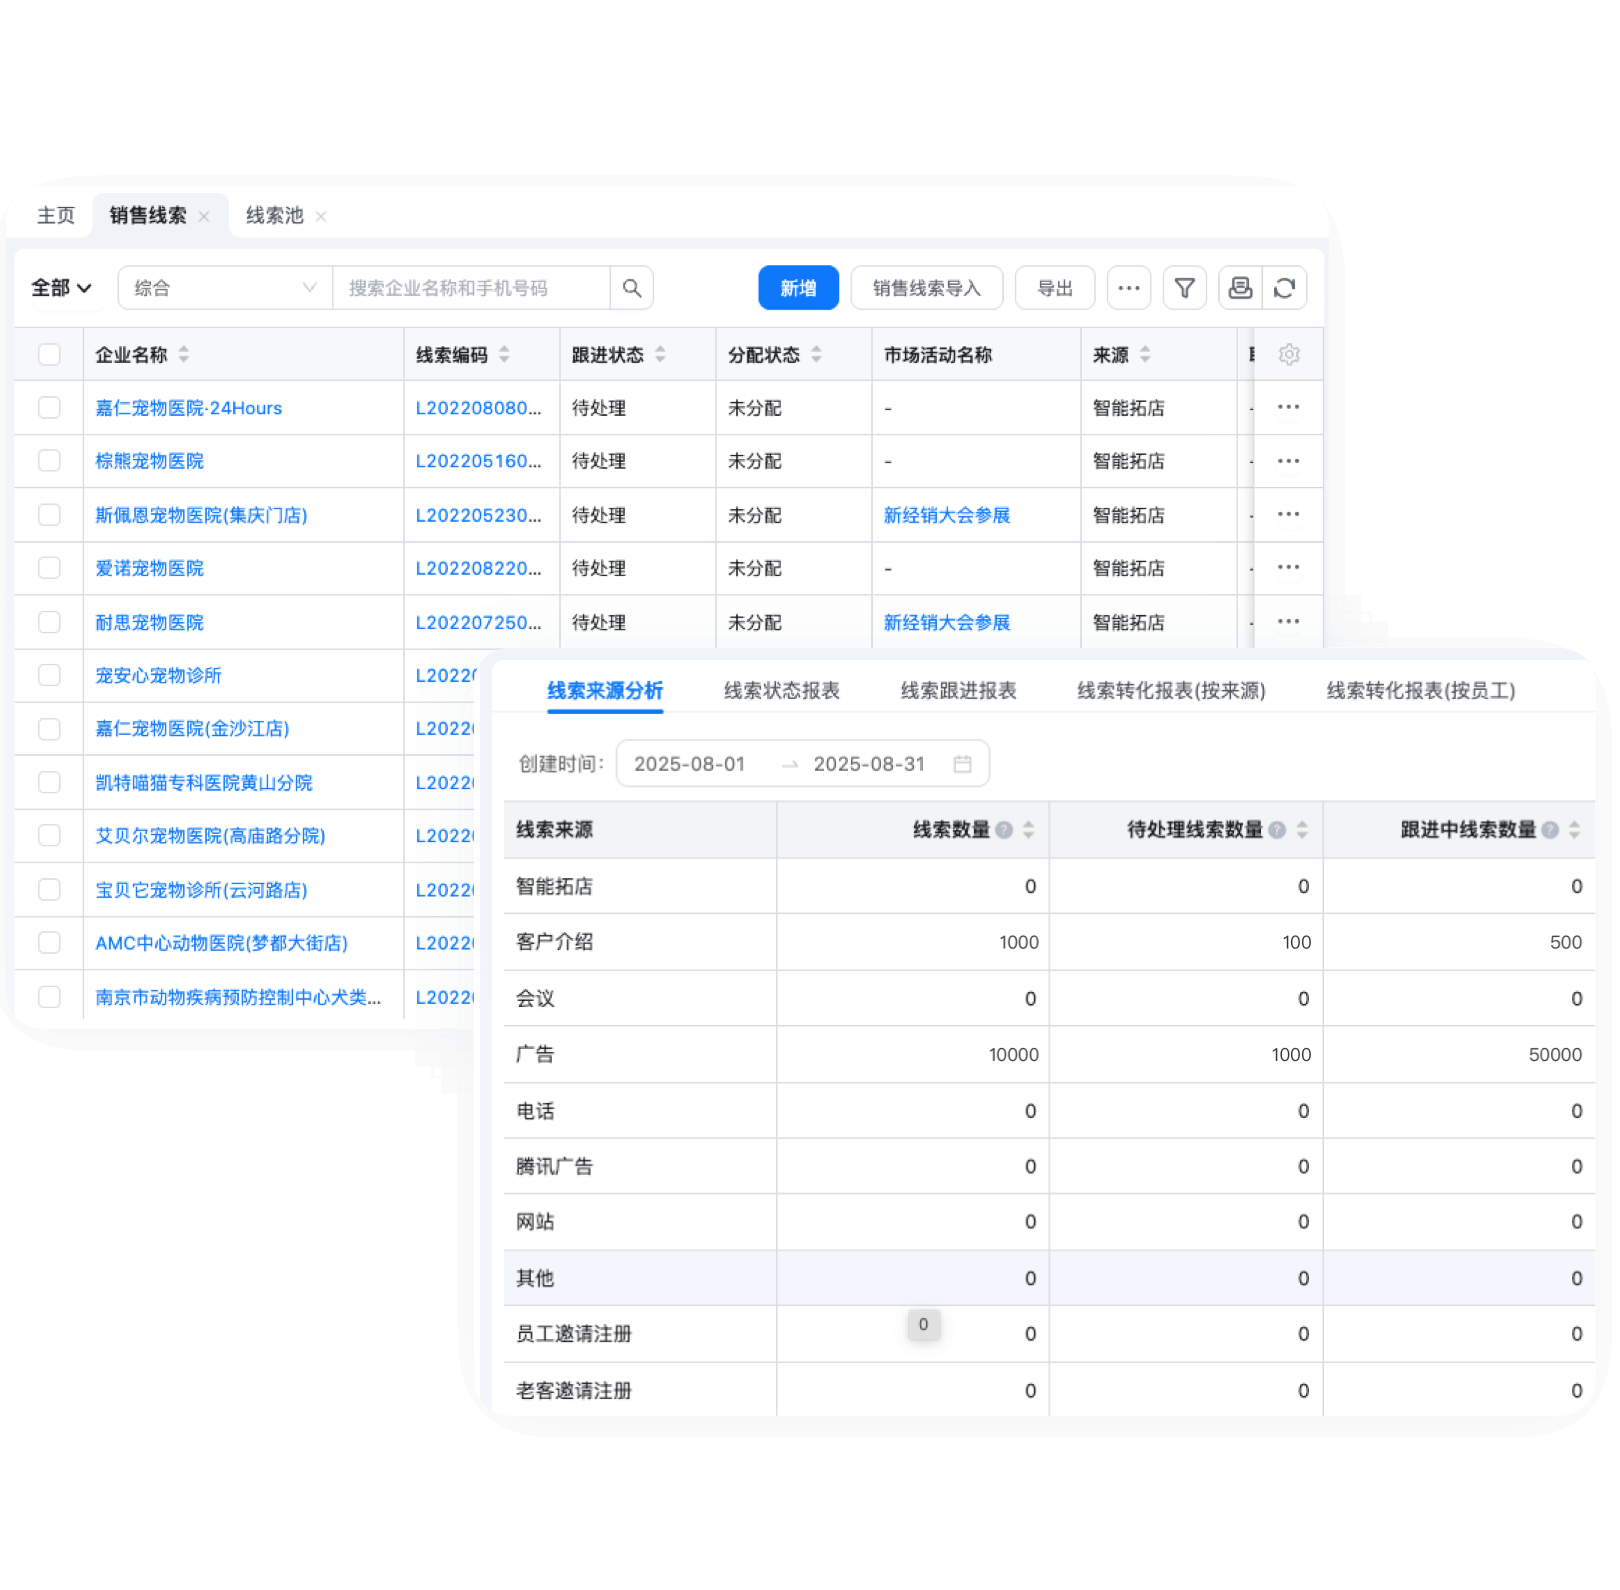Open the toolbar more options ellipsis button
1620x1590 pixels.
click(1129, 288)
